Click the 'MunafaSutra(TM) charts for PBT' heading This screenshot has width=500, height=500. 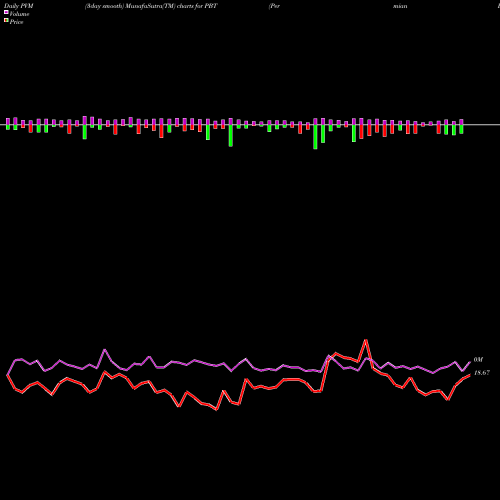tap(171, 6)
